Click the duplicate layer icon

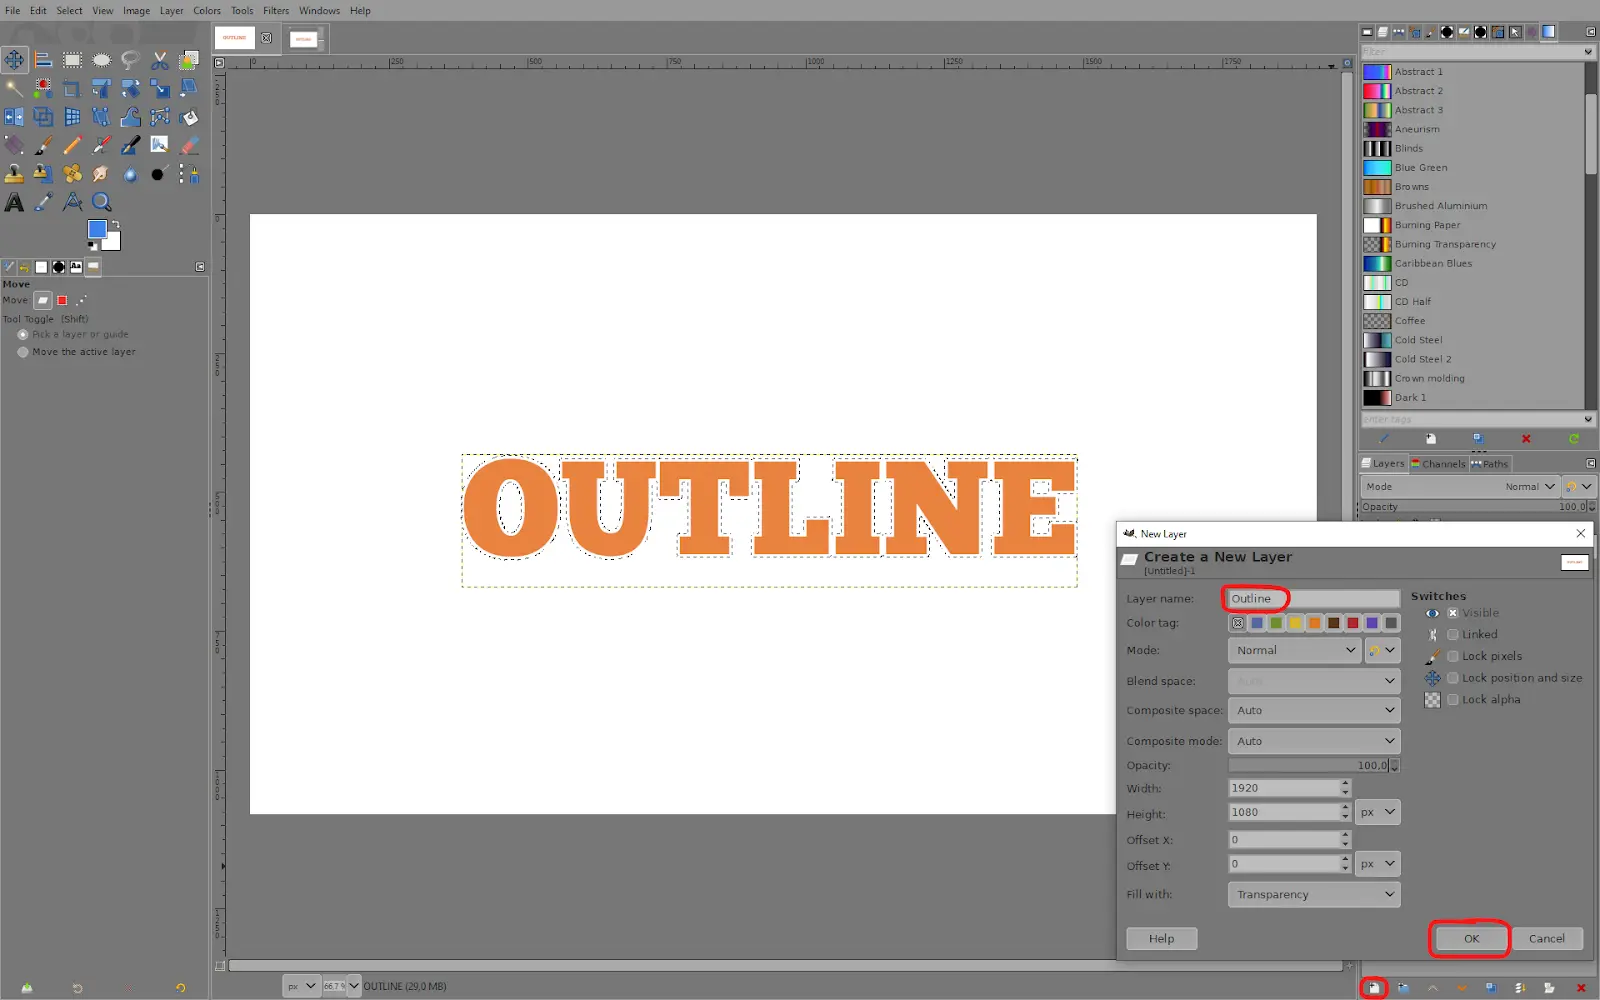coord(1491,988)
